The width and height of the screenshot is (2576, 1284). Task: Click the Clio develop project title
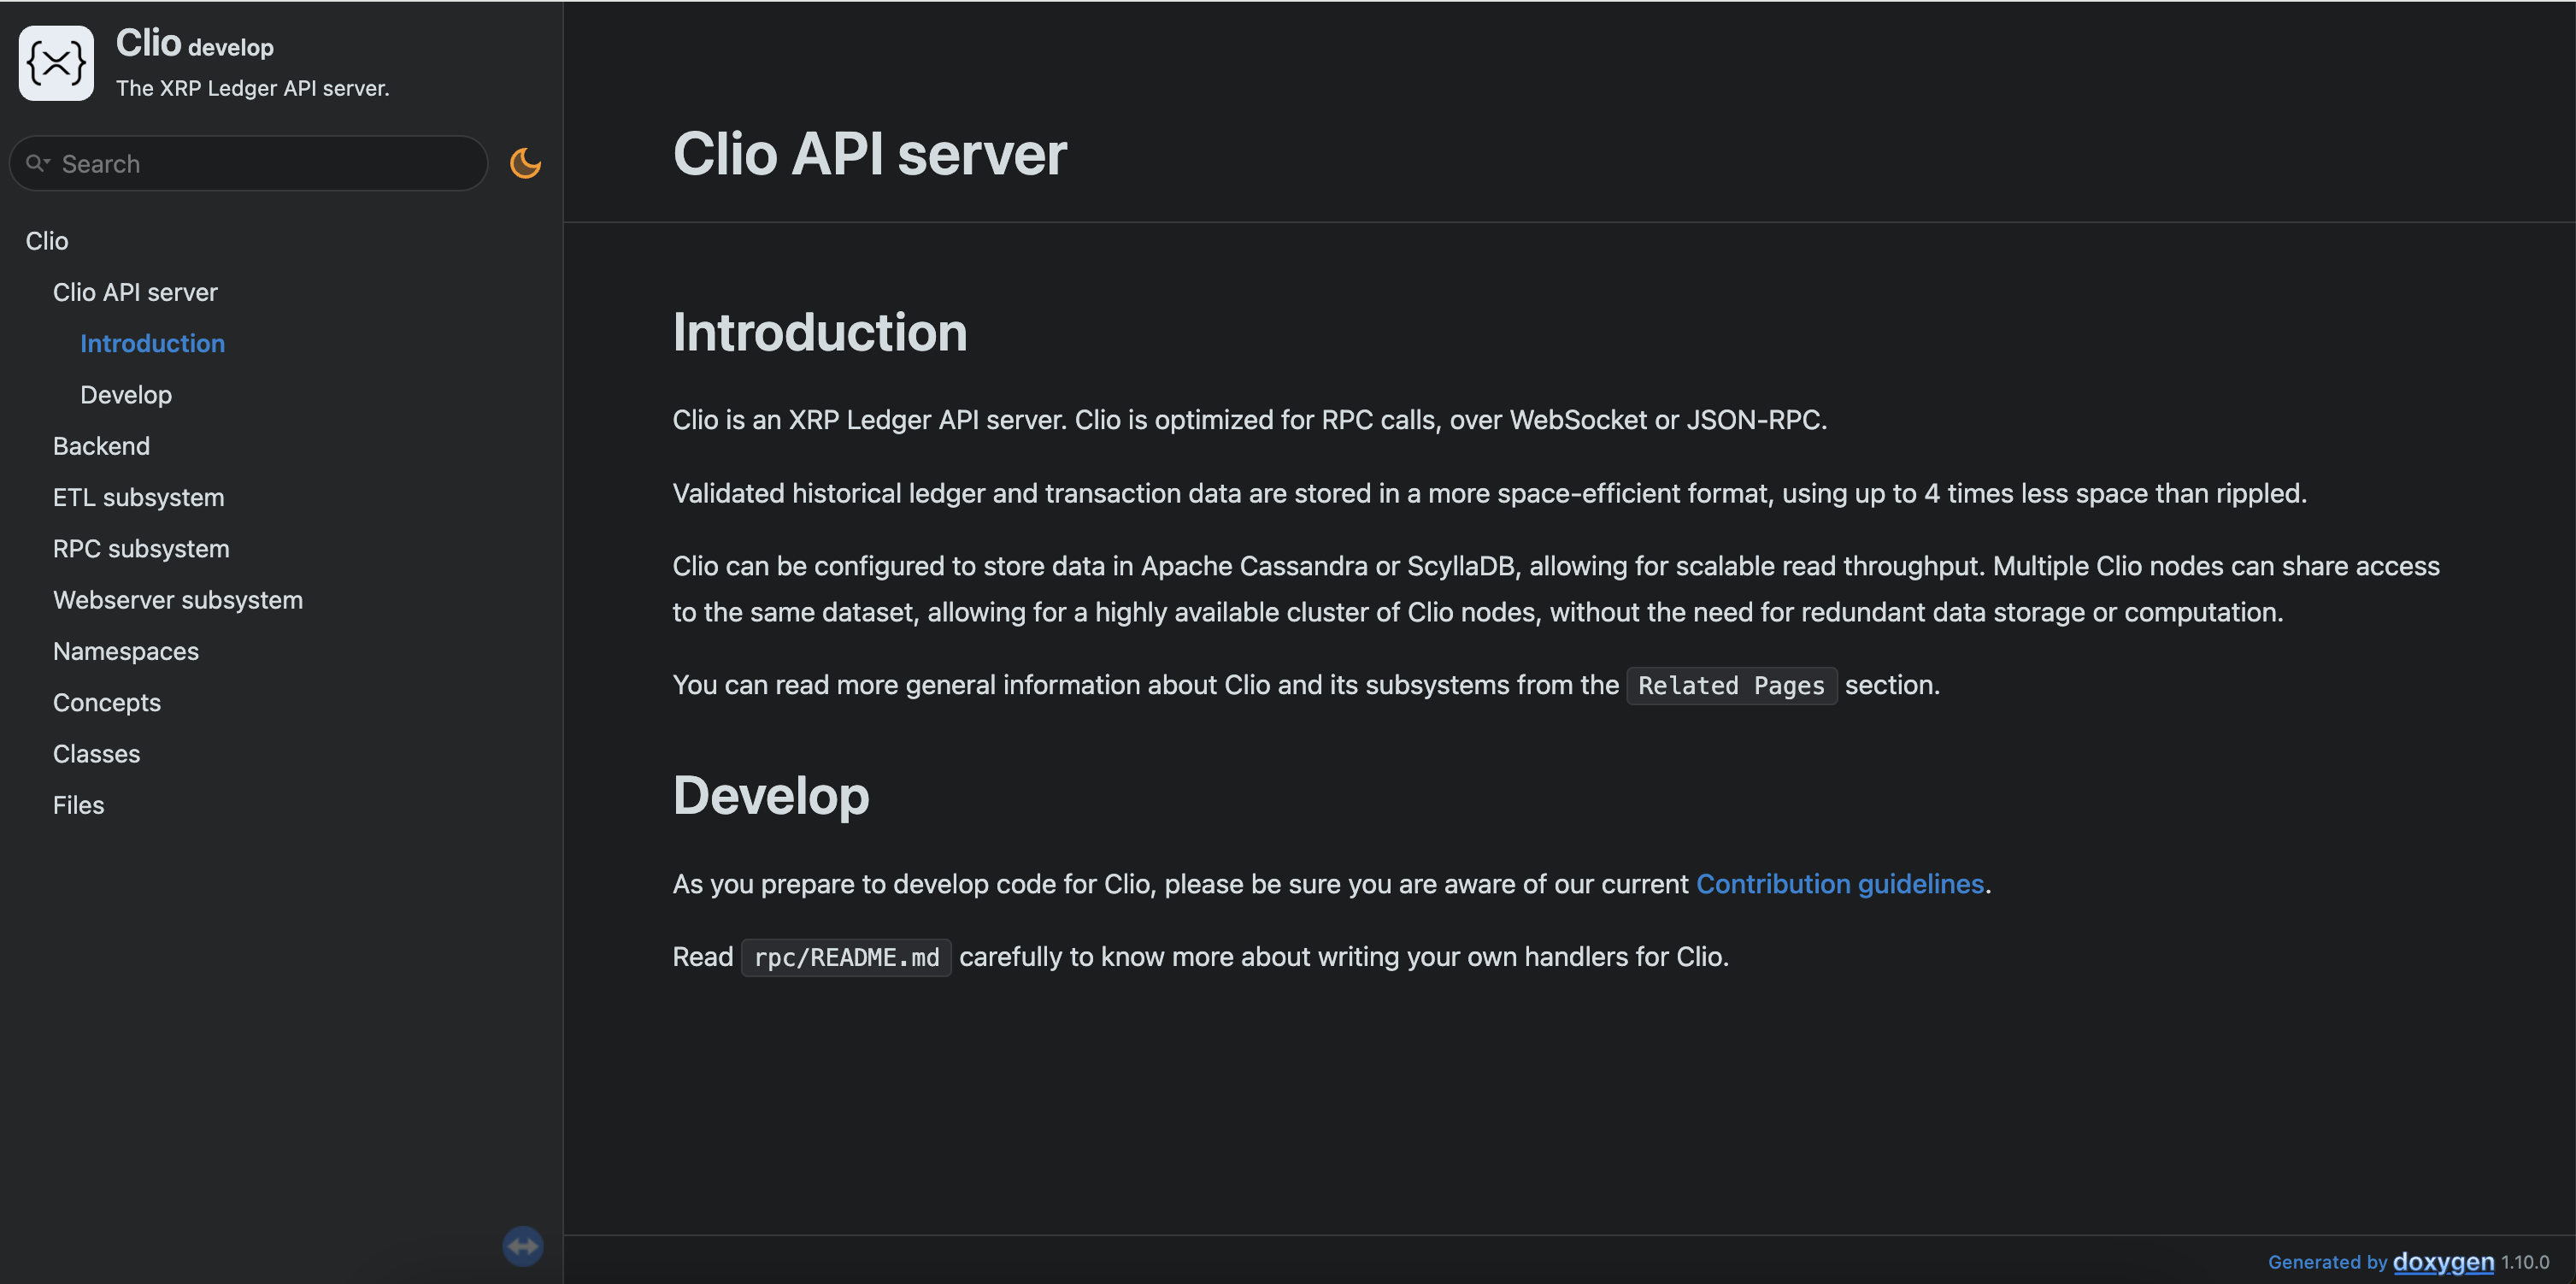(x=195, y=44)
